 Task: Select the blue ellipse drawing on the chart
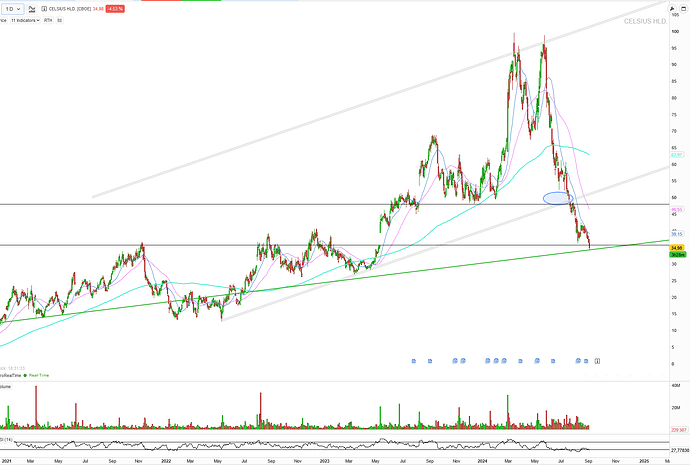pos(558,198)
